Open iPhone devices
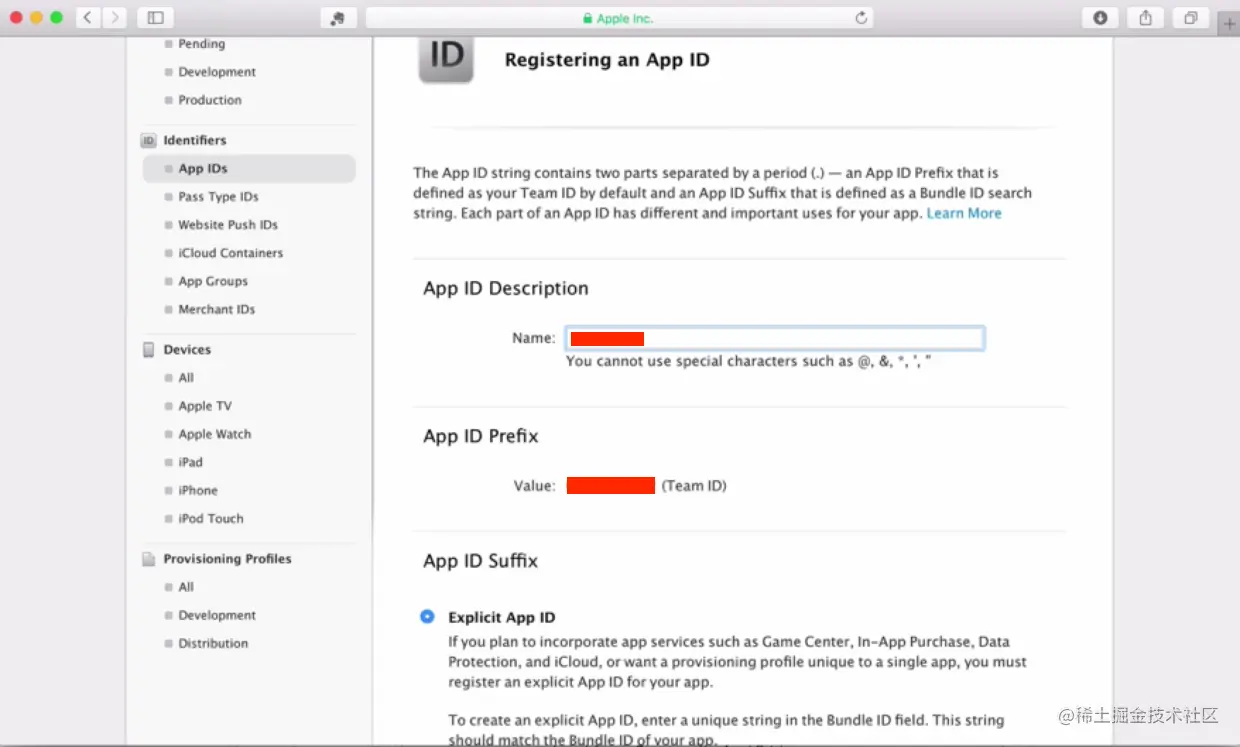 click(198, 490)
